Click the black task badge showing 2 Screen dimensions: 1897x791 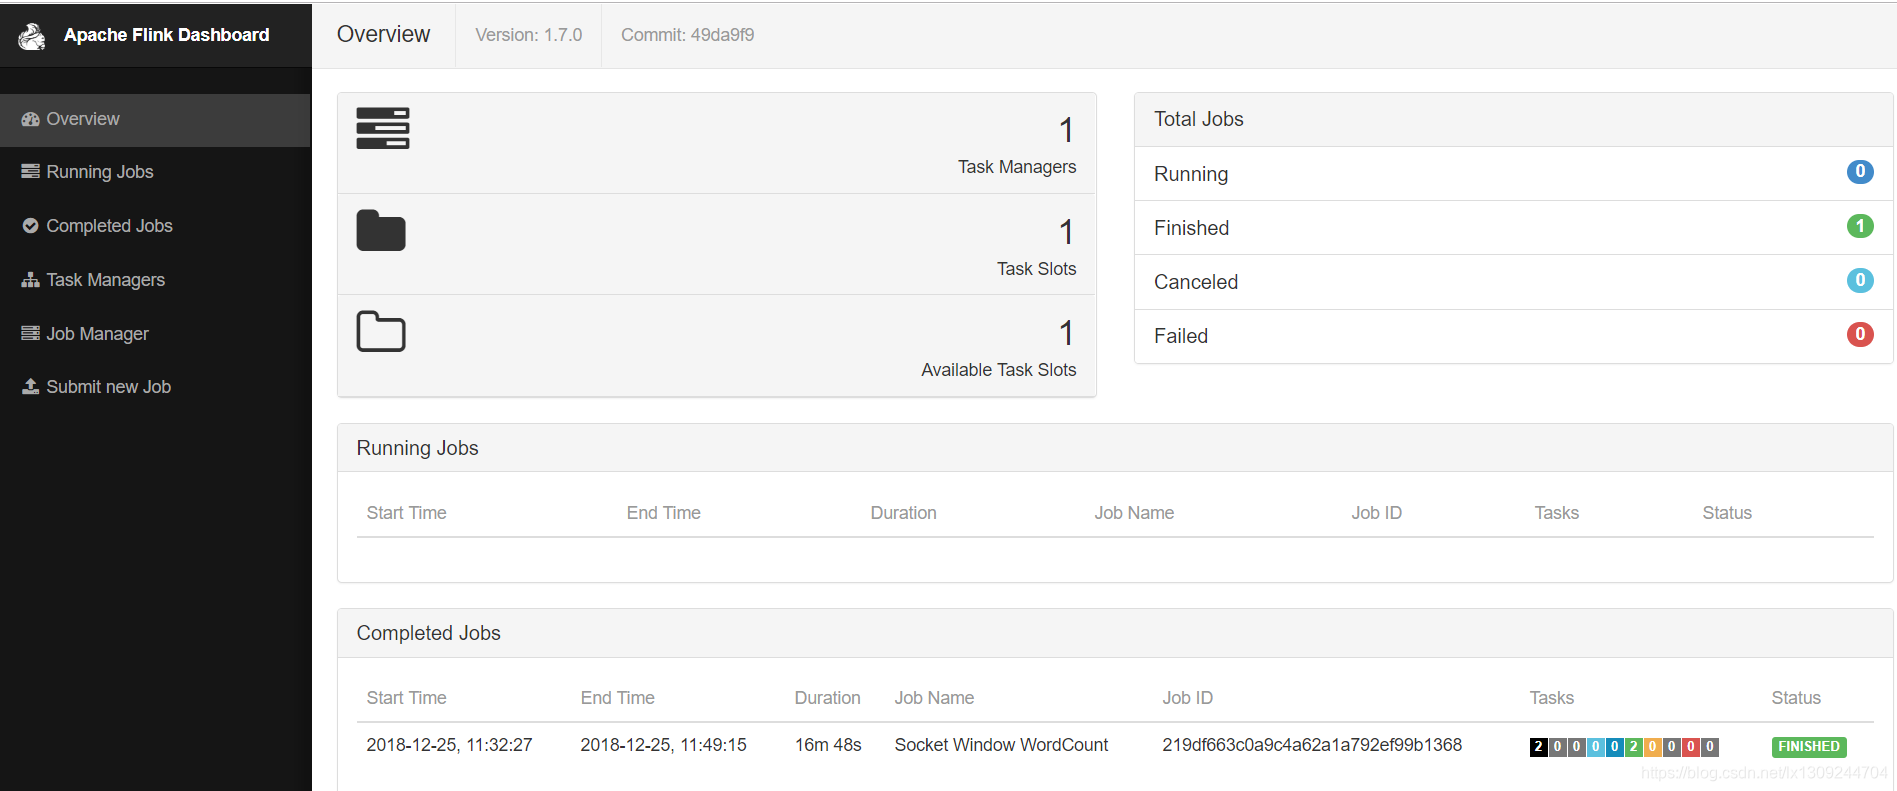1539,747
